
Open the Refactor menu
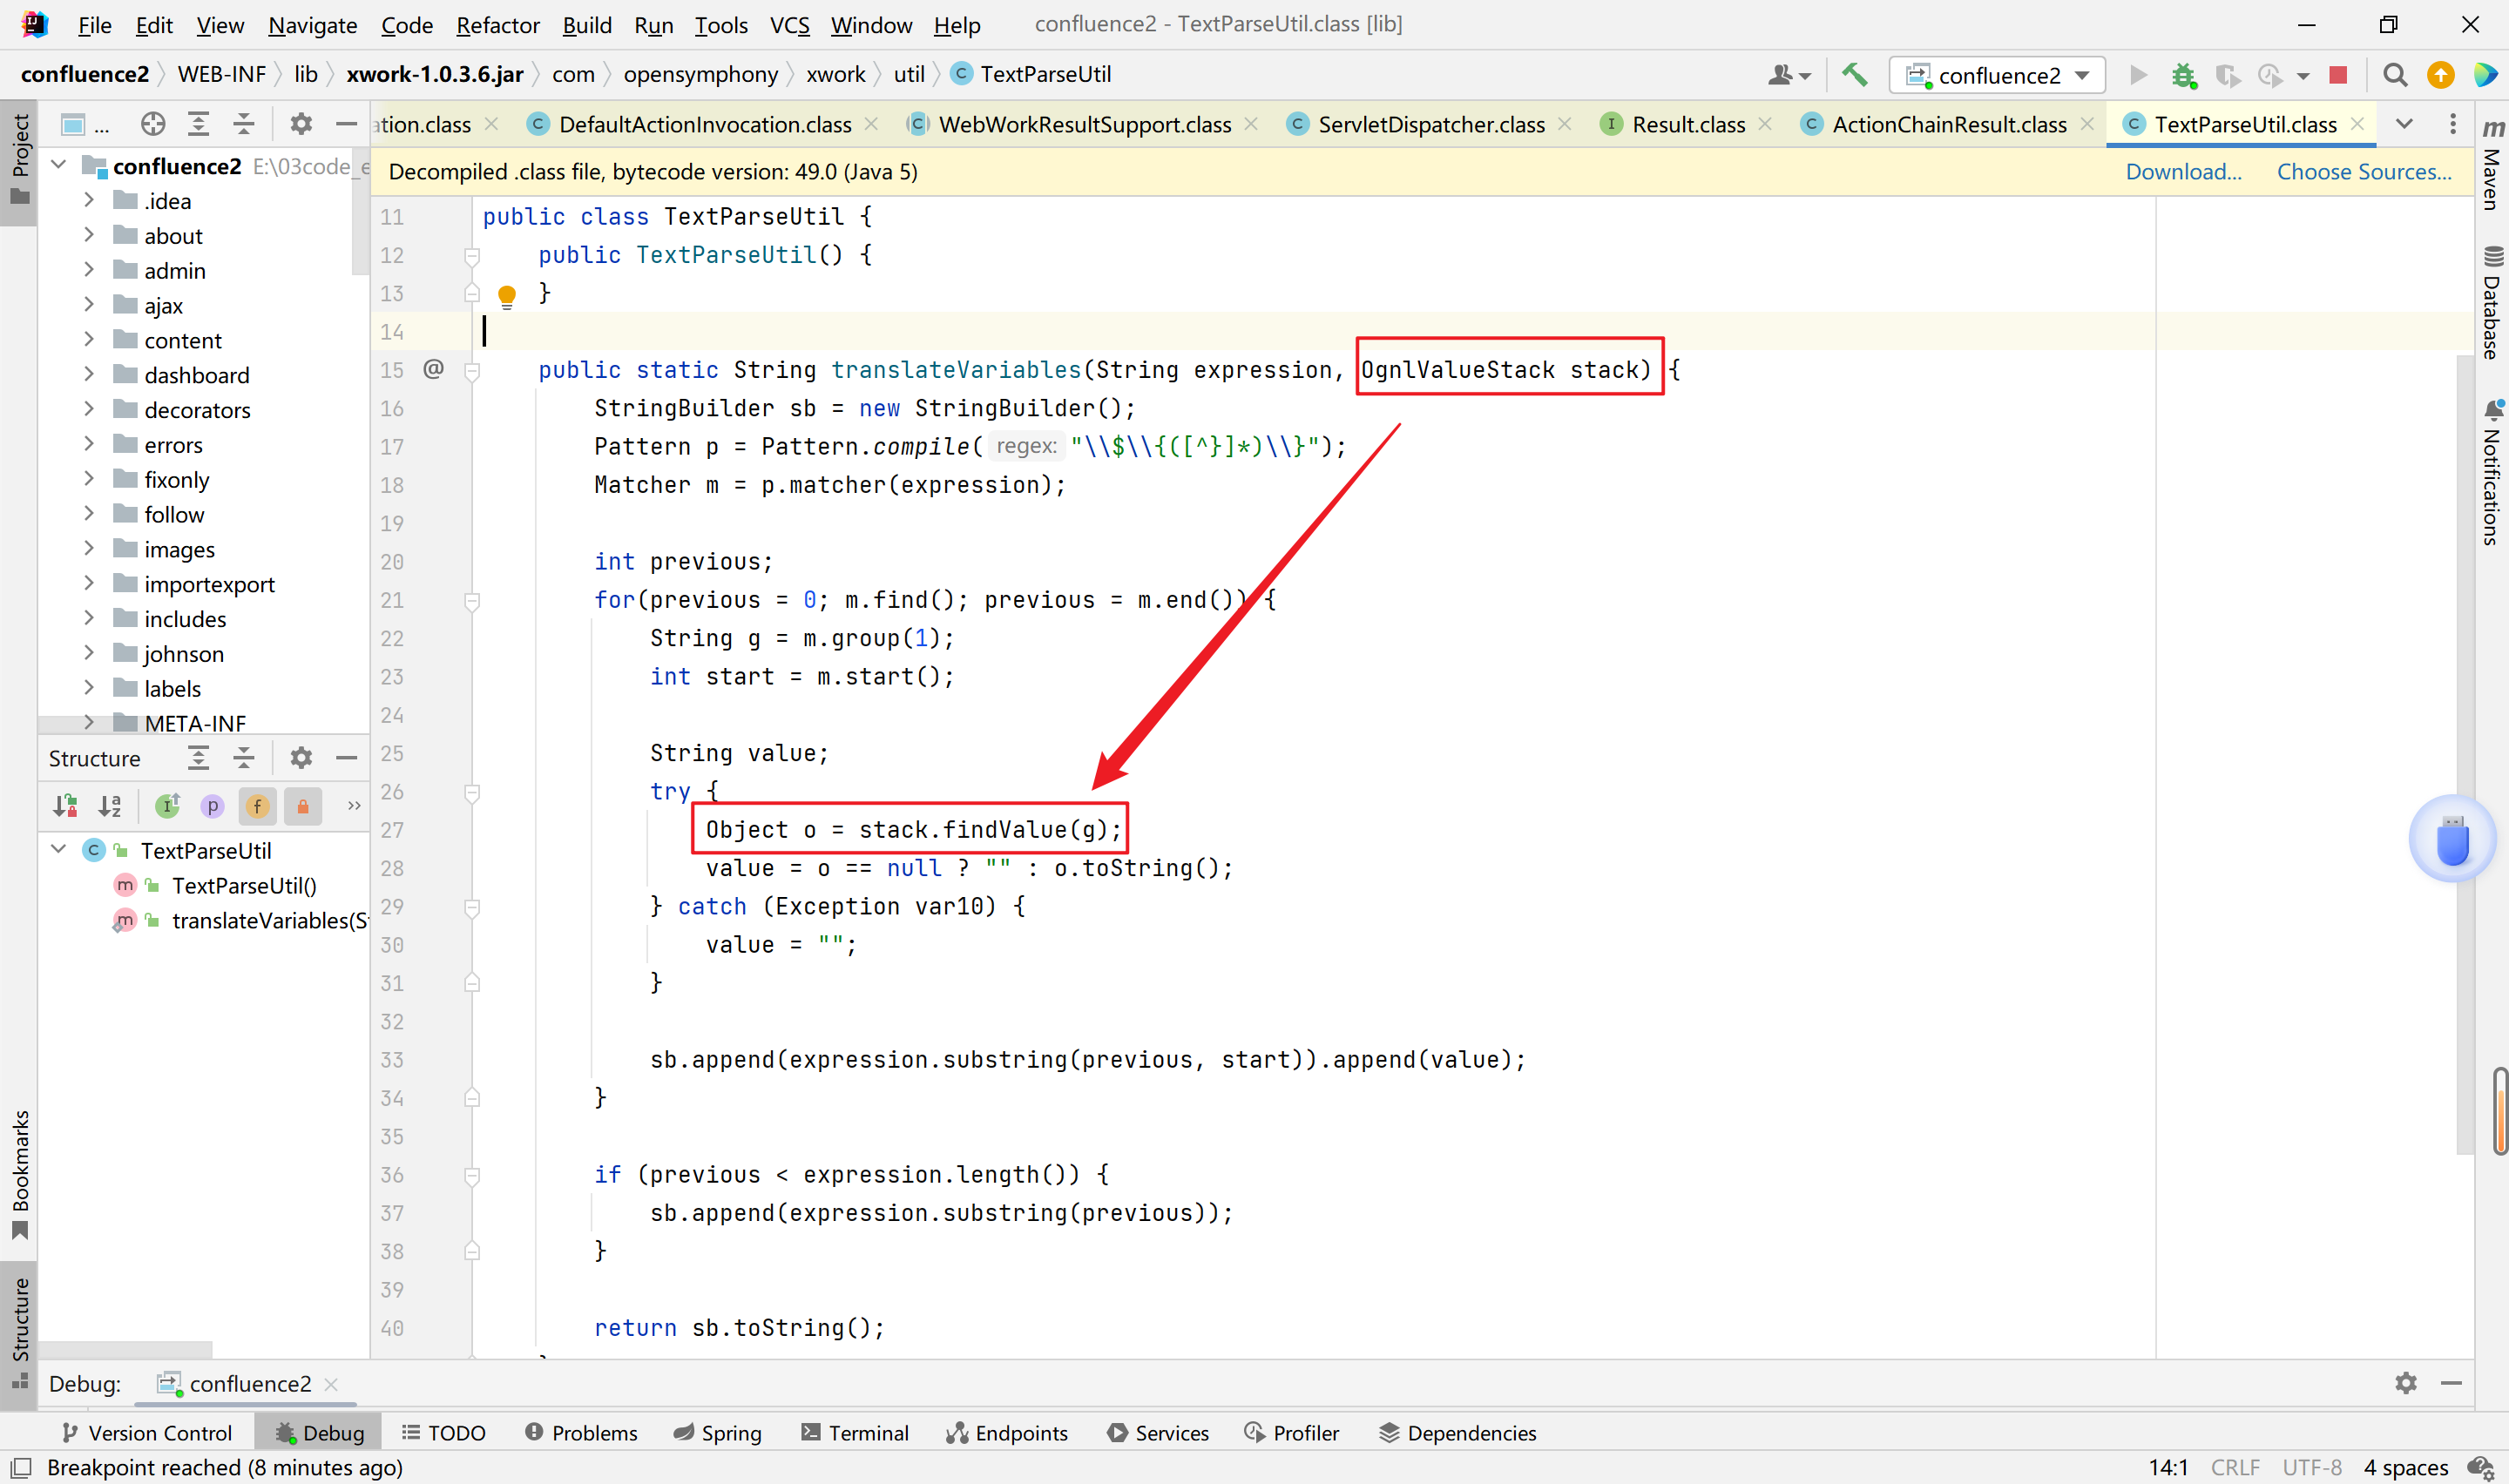[497, 25]
